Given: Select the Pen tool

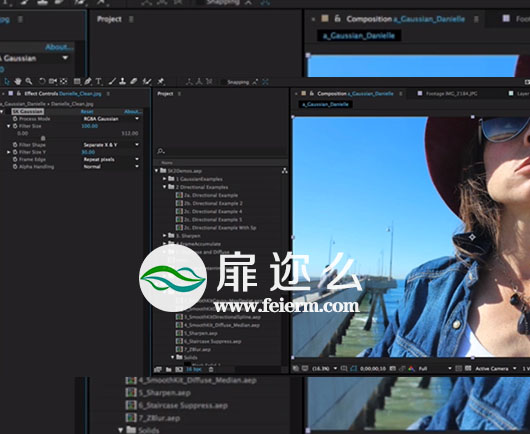Looking at the screenshot, I should point(88,81).
